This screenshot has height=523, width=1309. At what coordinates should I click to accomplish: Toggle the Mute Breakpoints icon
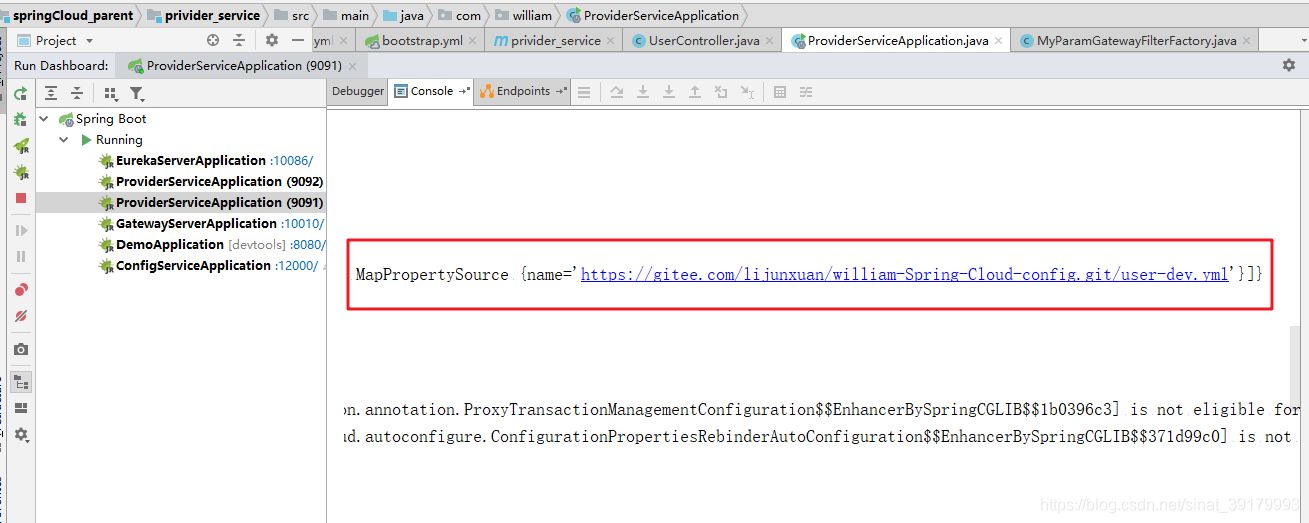21,316
